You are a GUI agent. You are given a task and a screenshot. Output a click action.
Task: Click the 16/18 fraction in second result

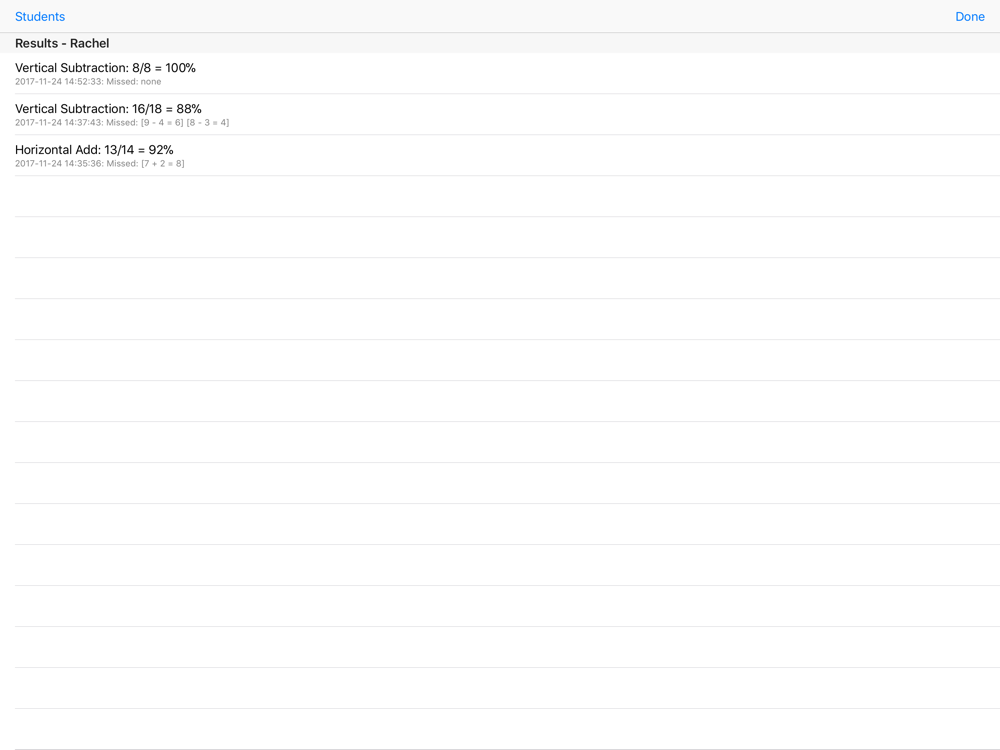pos(147,108)
